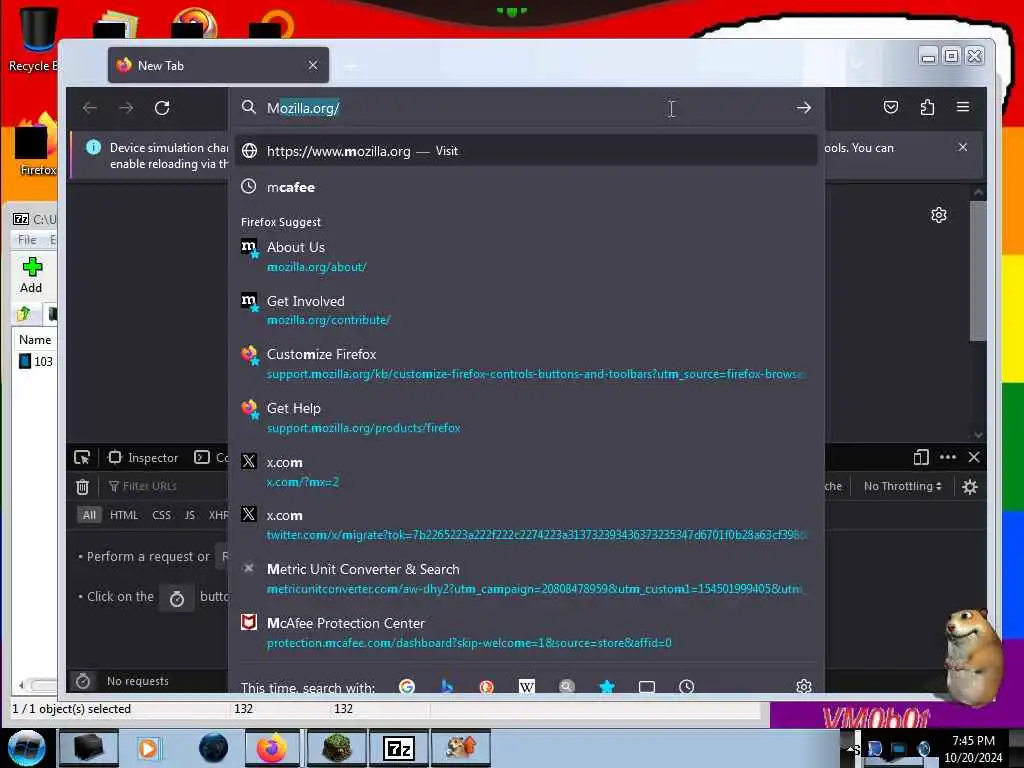
Task: Reload the page with the refresh icon
Action: point(162,108)
